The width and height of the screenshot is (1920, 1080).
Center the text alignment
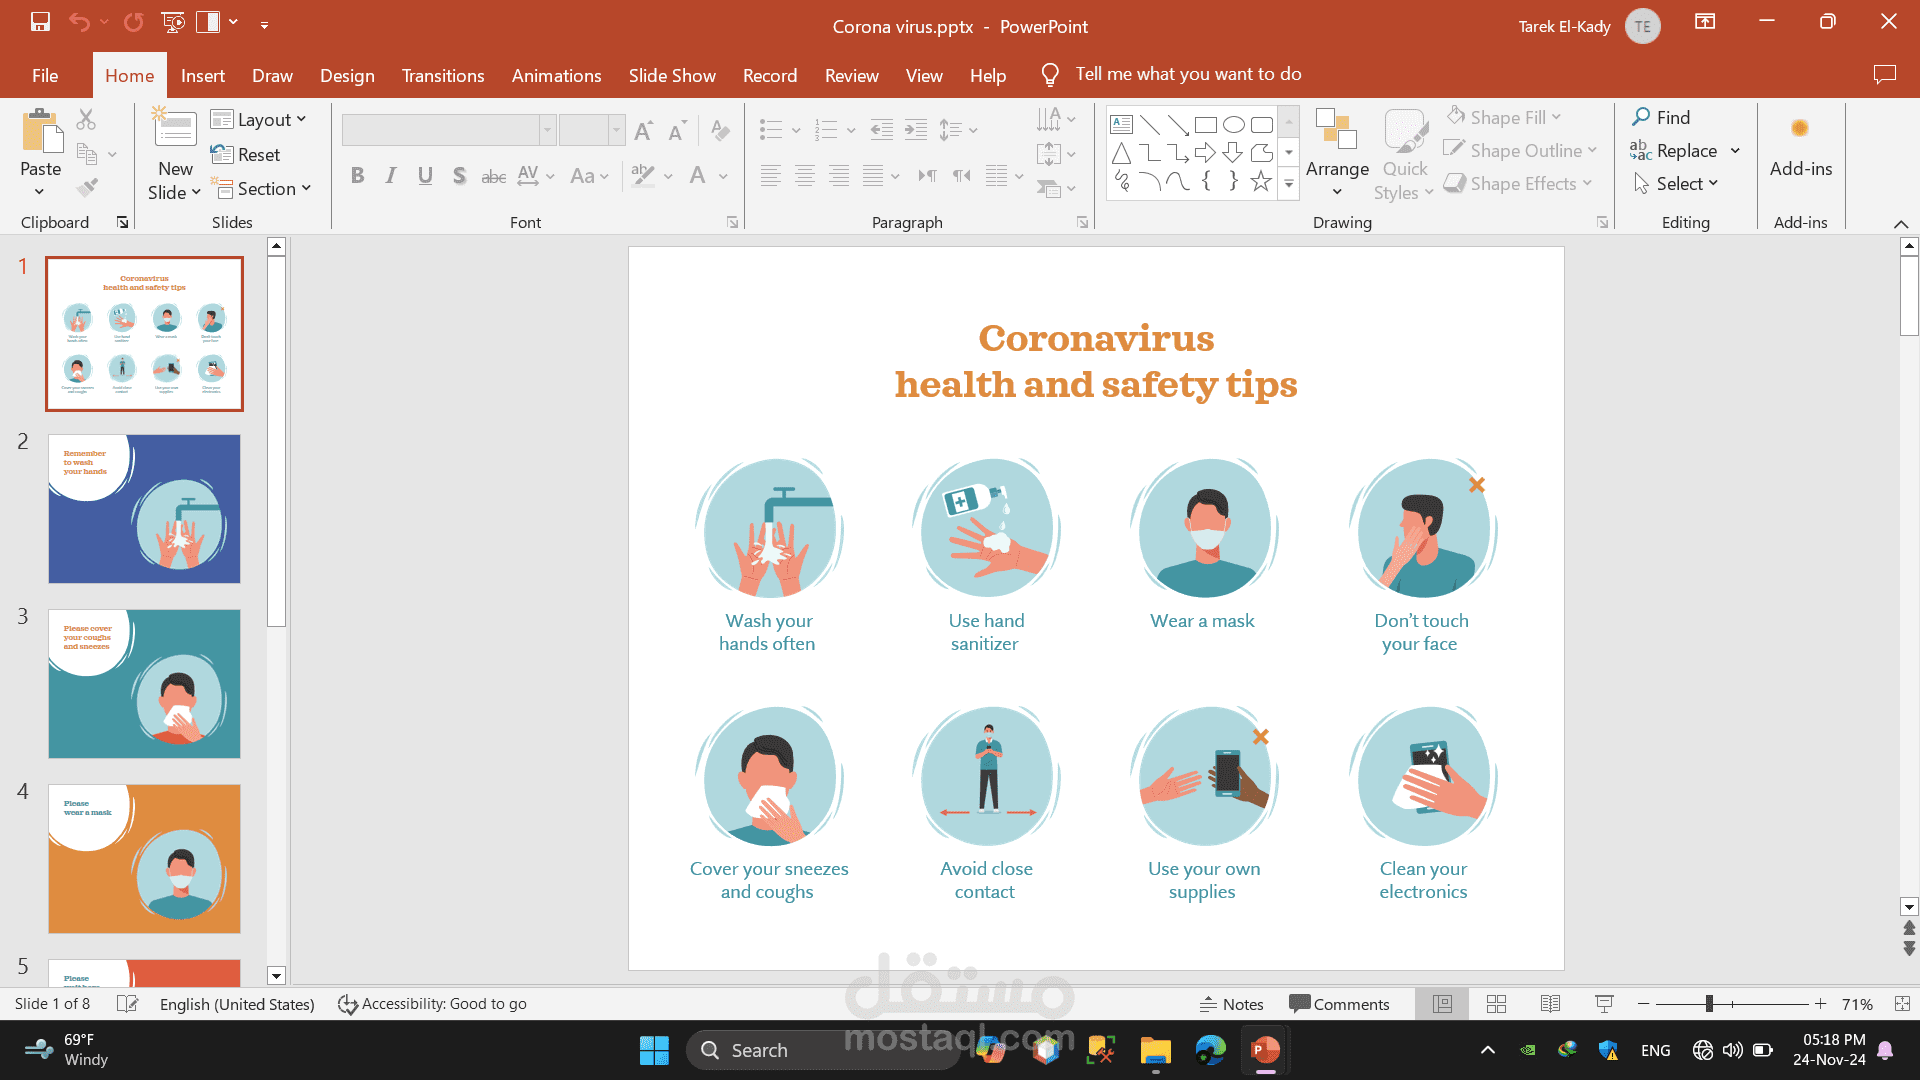click(804, 176)
